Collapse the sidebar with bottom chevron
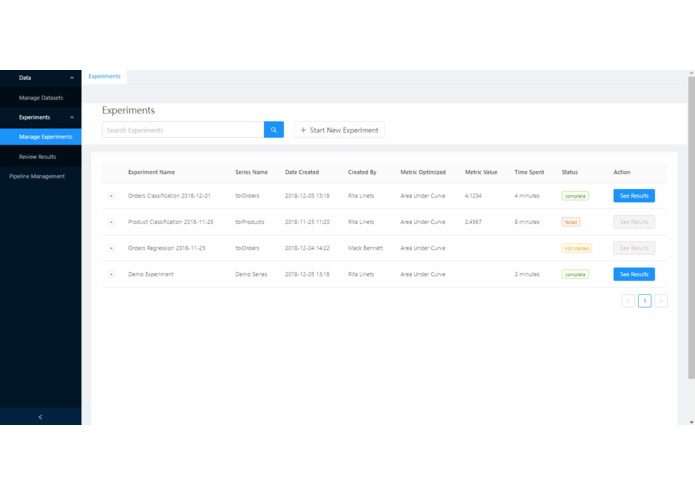695x494 pixels. click(x=40, y=417)
